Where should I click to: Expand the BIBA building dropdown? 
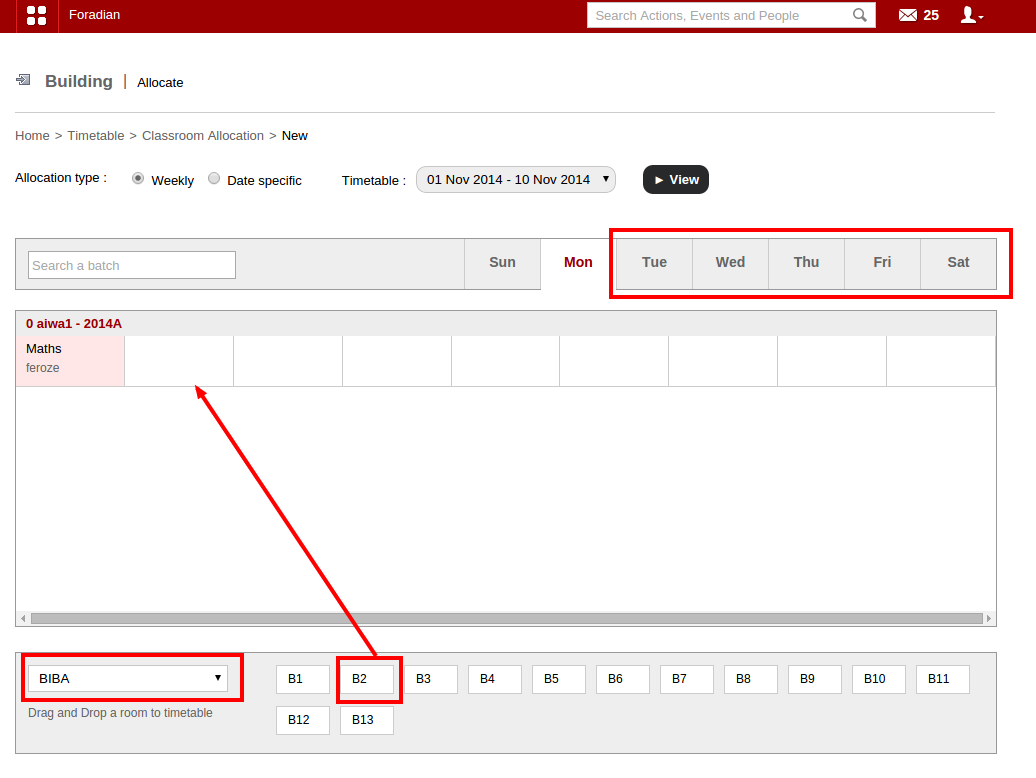click(x=128, y=679)
